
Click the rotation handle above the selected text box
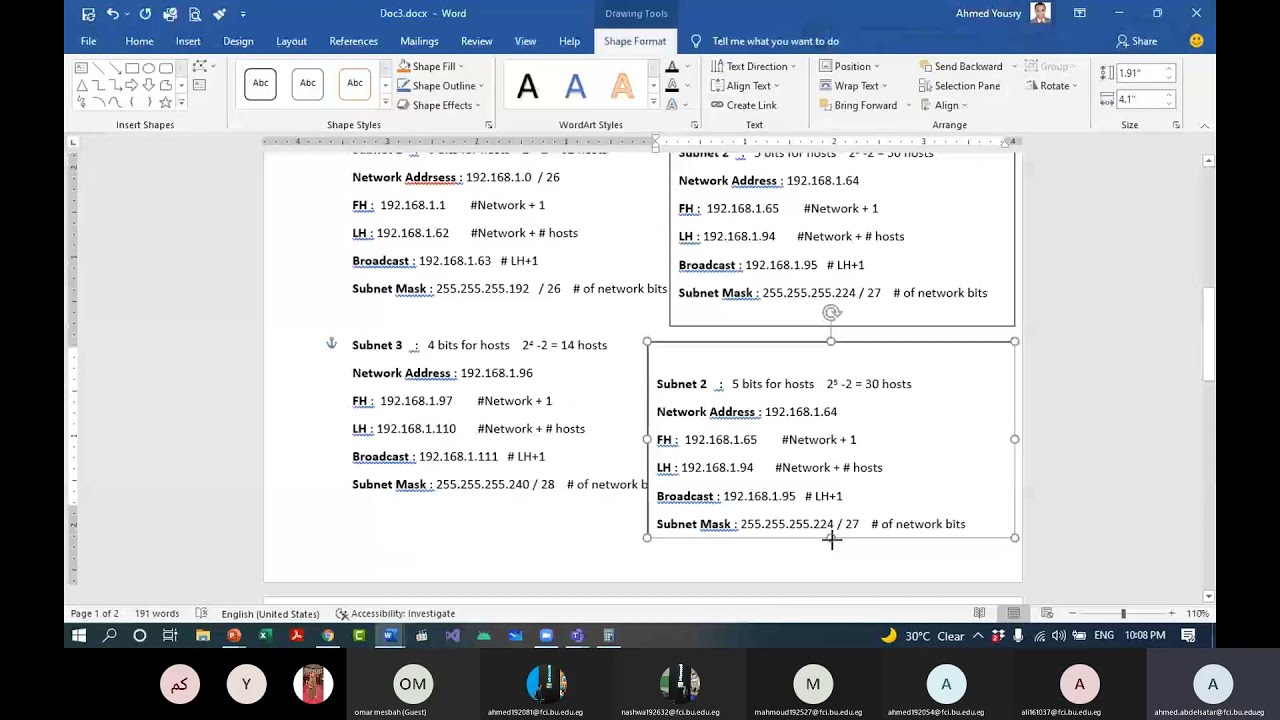click(832, 313)
